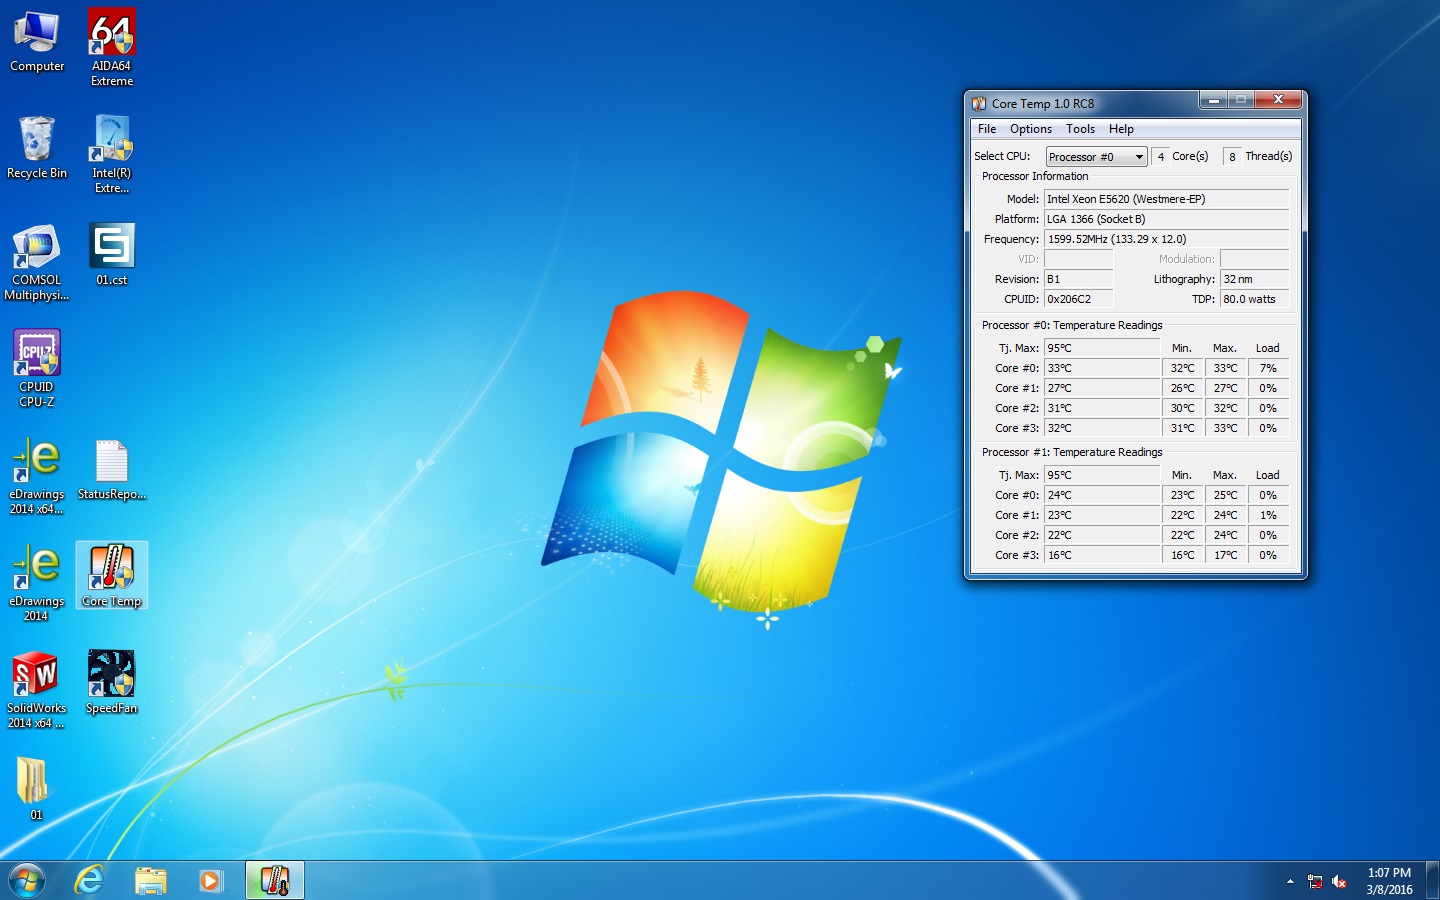Viewport: 1440px width, 900px height.
Task: Select the AIDA64 Extreme shortcut
Action: pos(112,47)
